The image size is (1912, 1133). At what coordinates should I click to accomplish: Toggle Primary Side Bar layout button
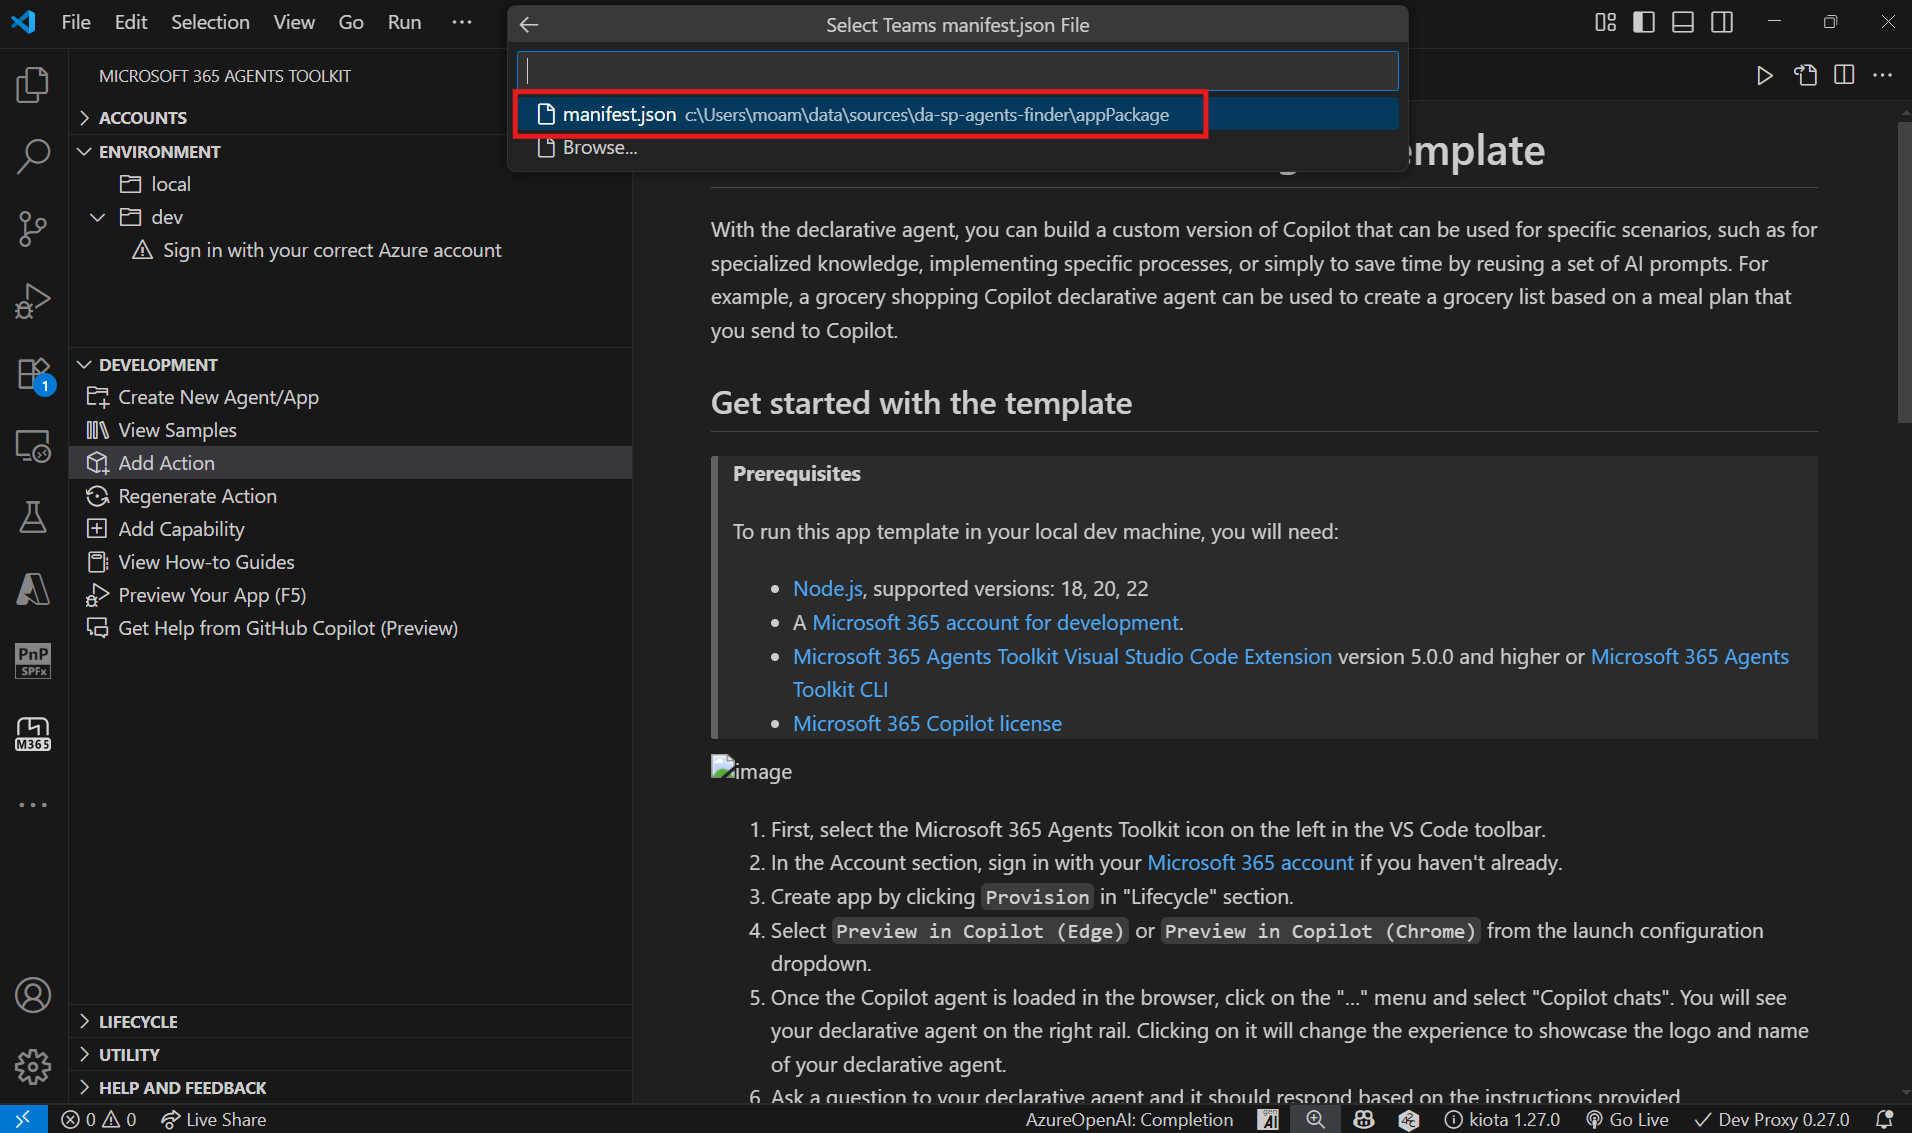1644,22
